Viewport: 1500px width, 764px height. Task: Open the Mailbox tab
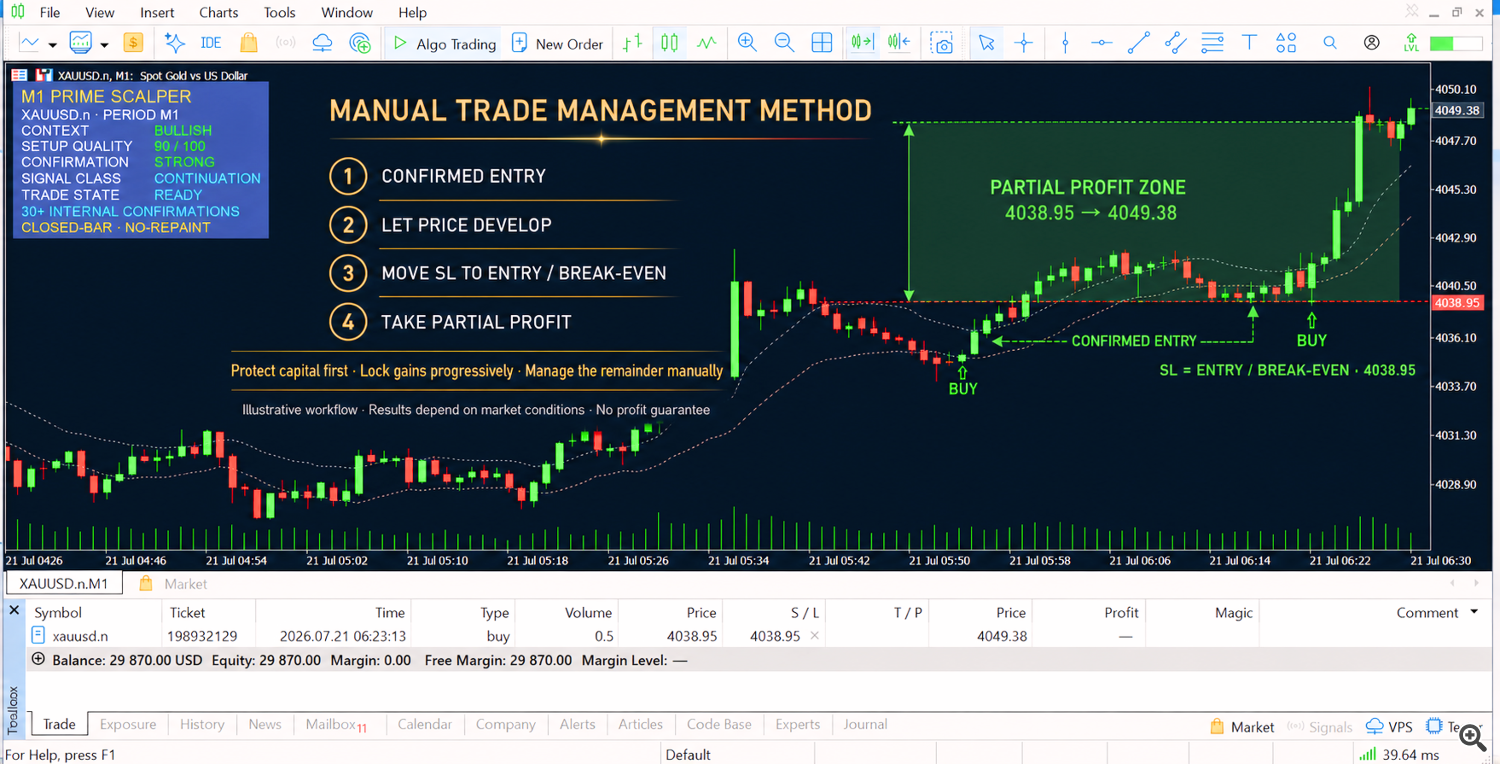pyautogui.click(x=336, y=724)
